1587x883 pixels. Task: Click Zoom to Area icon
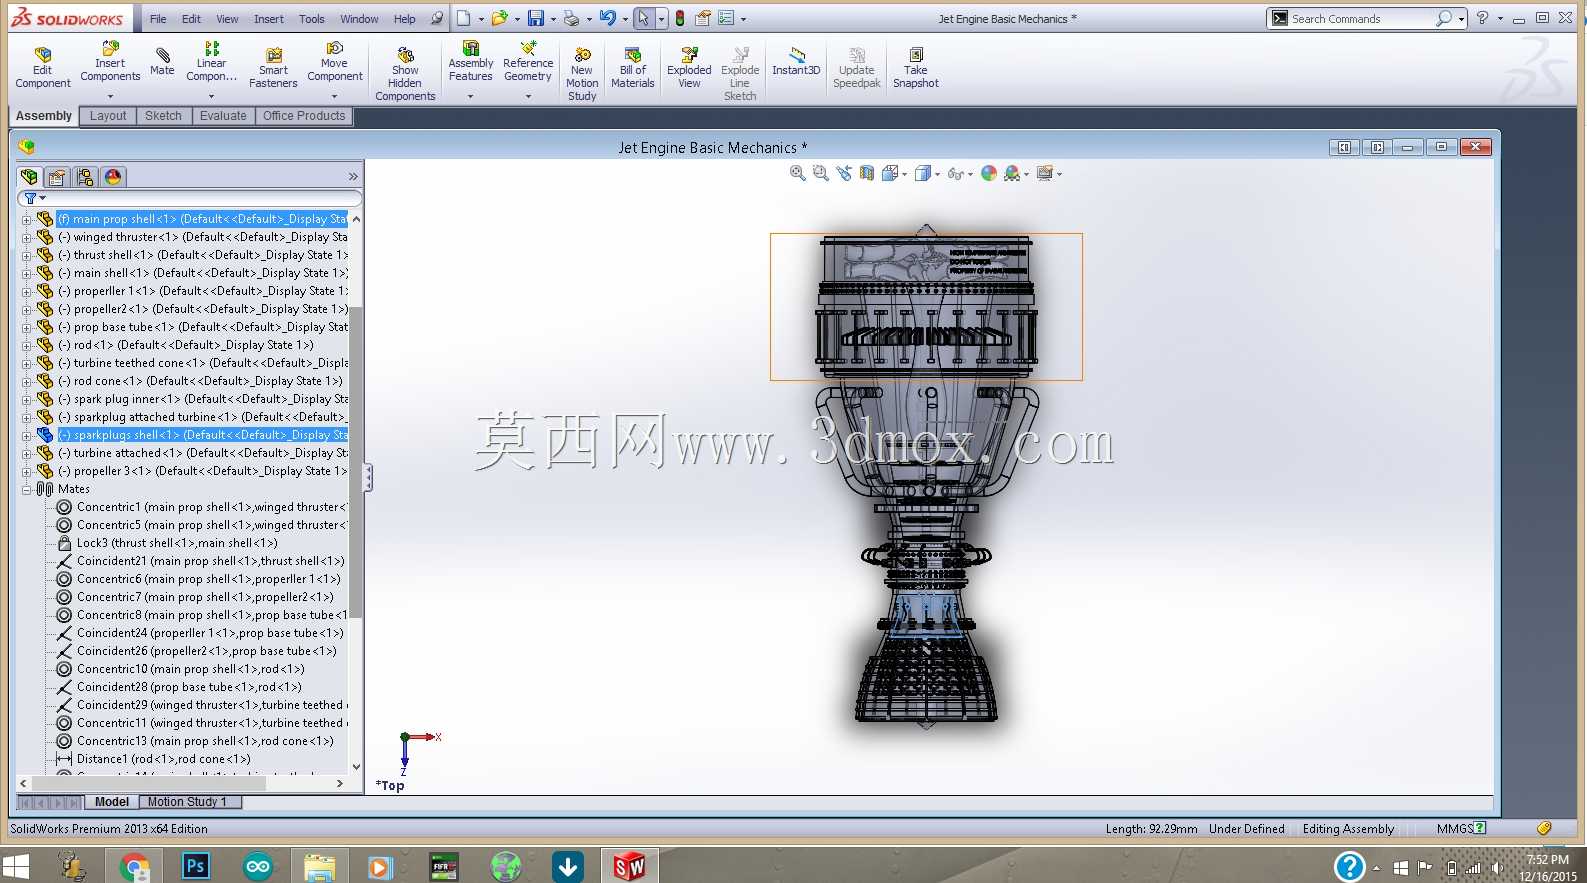(x=821, y=173)
